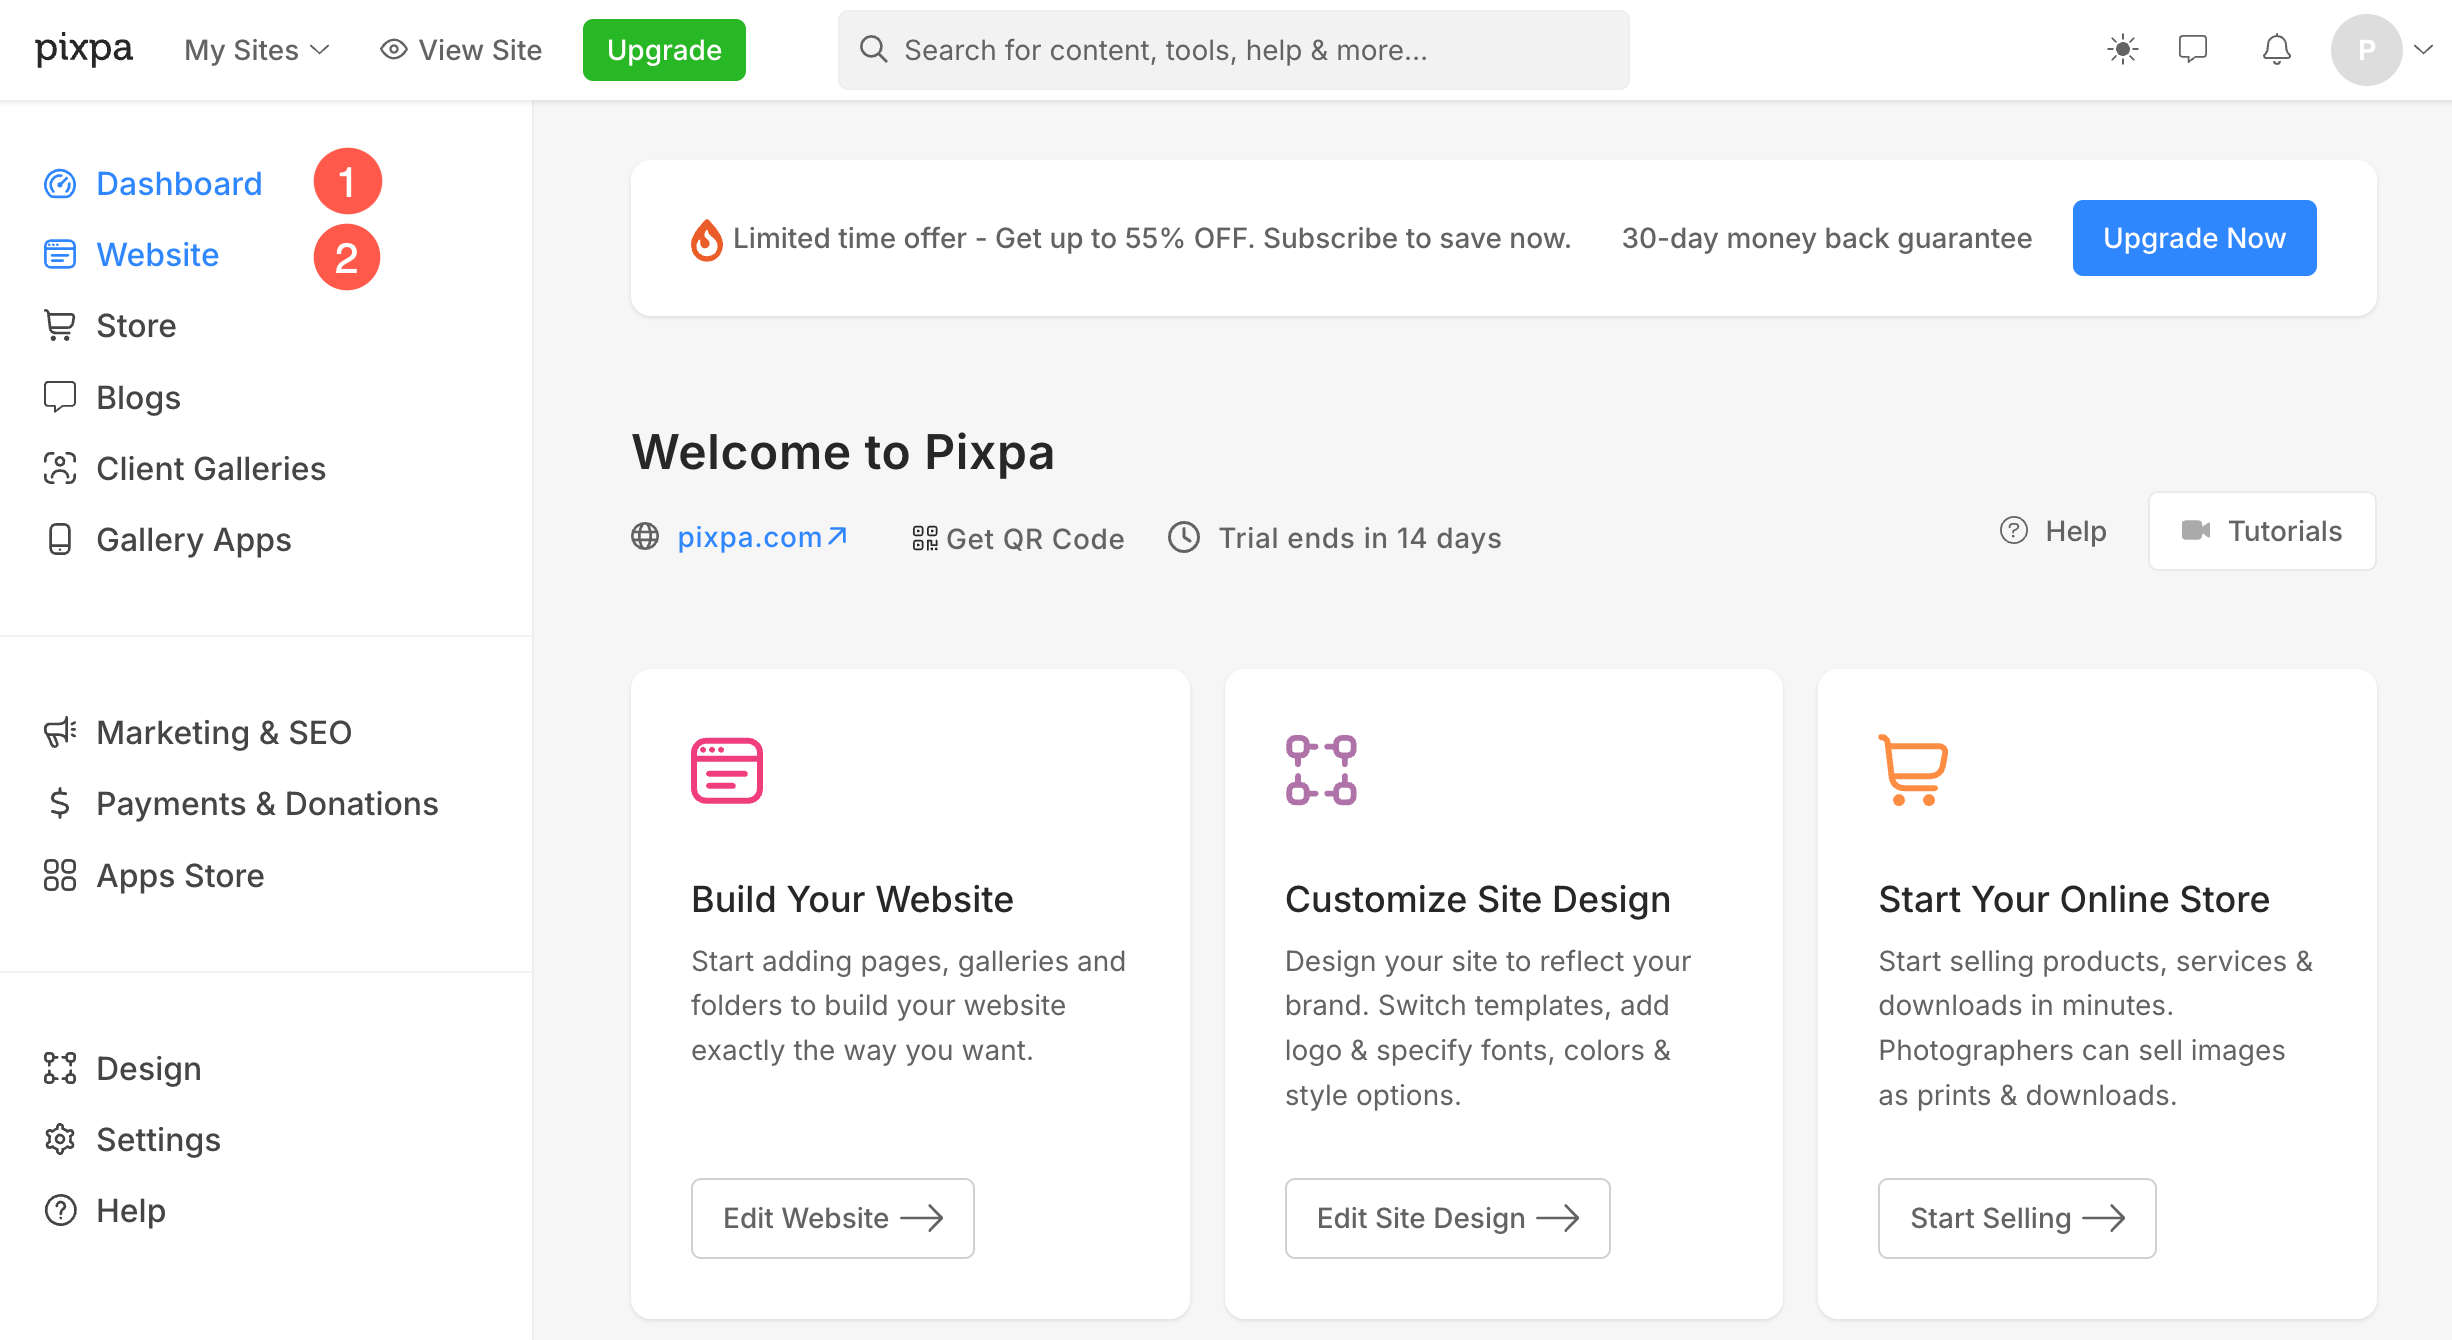Image resolution: width=2452 pixels, height=1340 pixels.
Task: Open Payments & Donations
Action: [267, 804]
